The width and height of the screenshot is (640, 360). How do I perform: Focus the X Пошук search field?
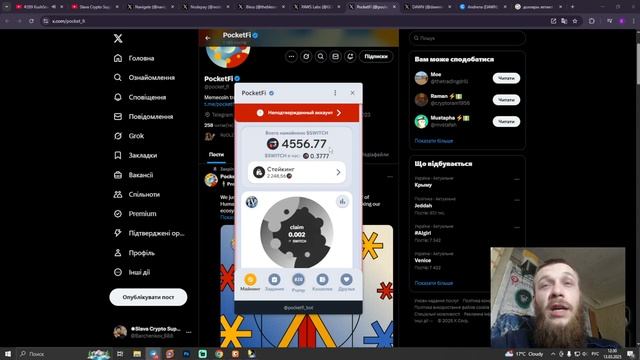point(467,38)
